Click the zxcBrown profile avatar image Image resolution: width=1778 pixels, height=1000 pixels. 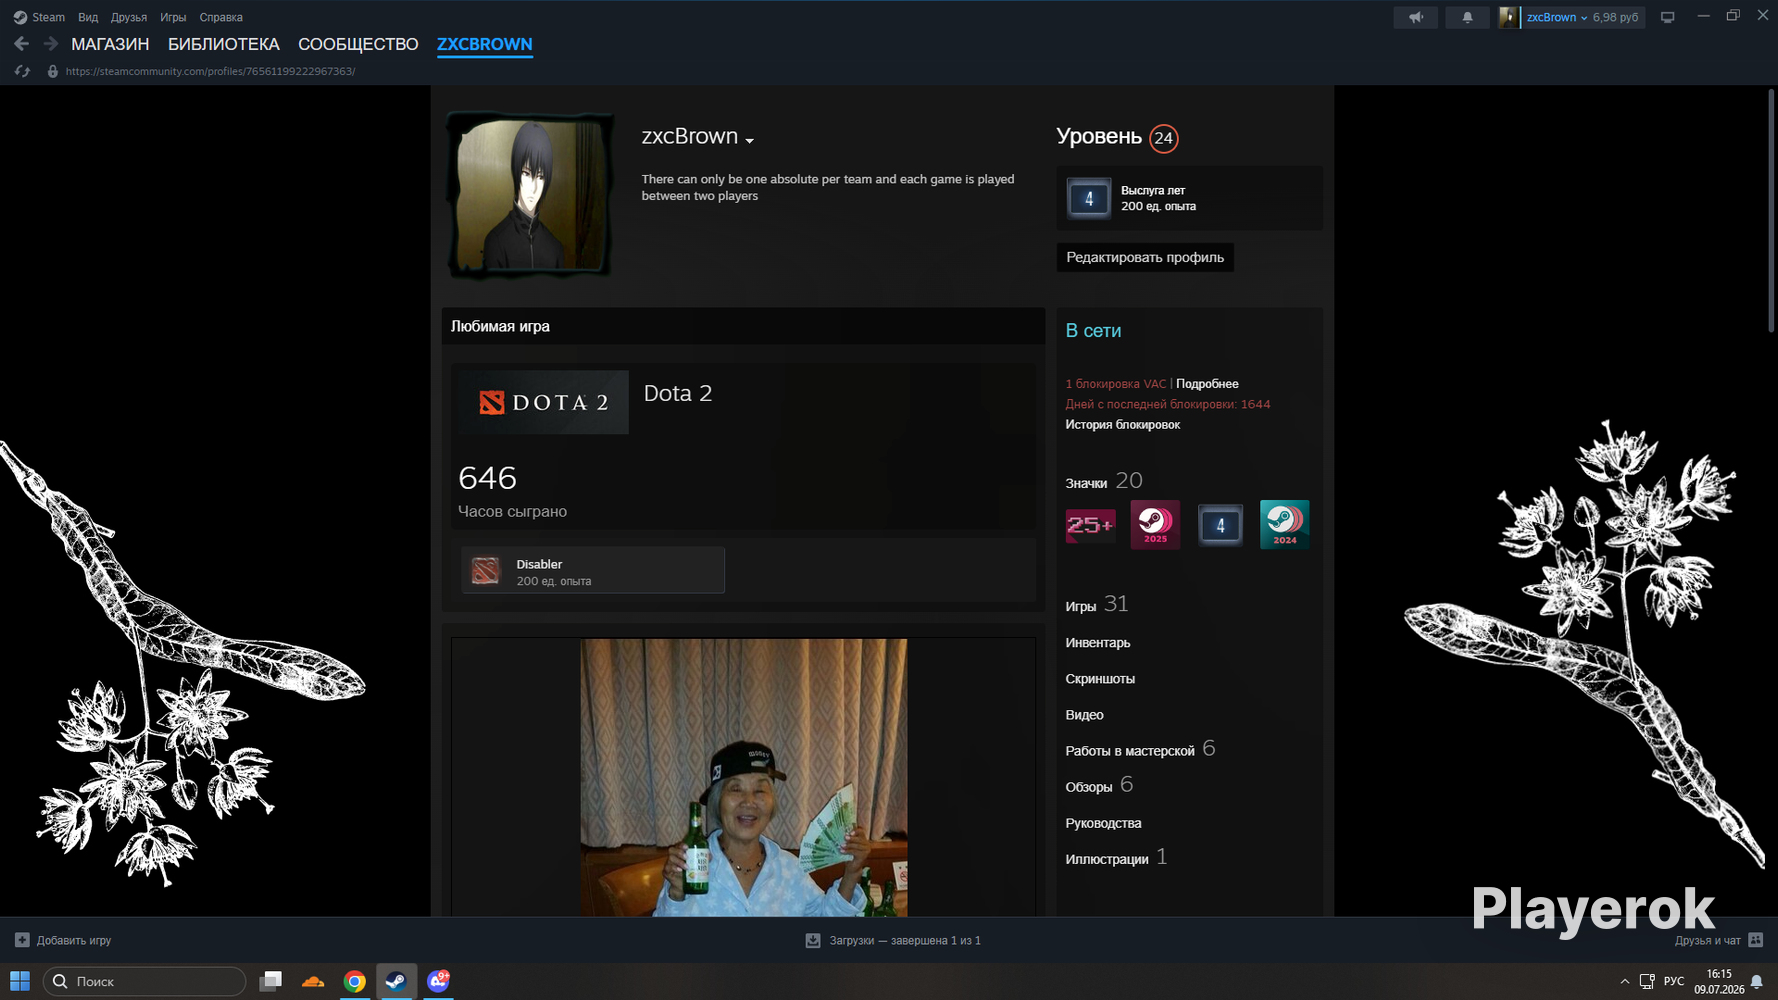pos(530,195)
